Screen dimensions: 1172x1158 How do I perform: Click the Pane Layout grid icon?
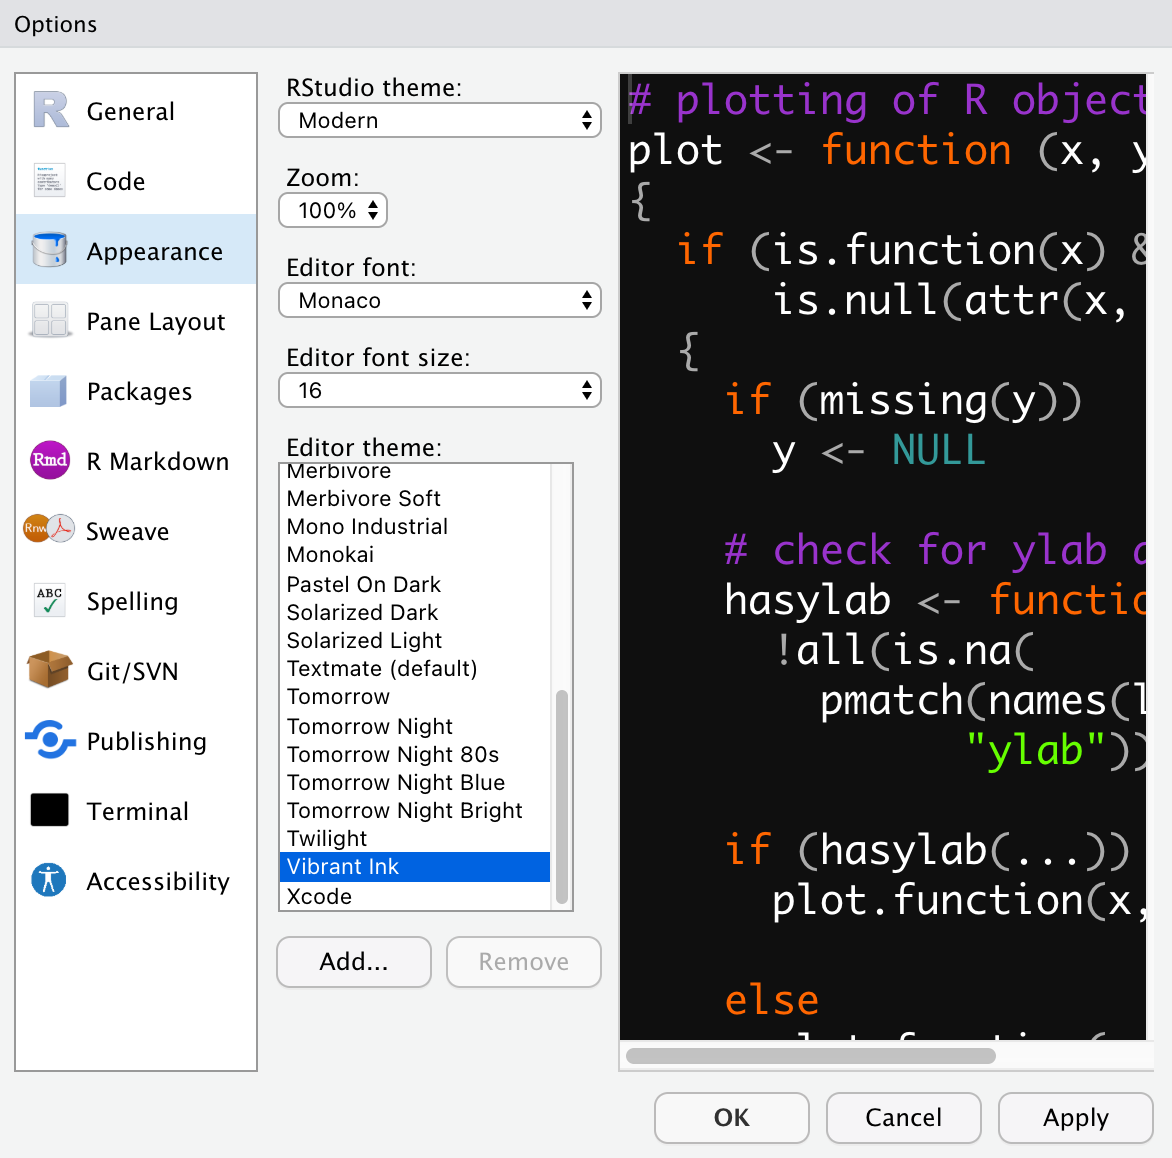pyautogui.click(x=50, y=320)
